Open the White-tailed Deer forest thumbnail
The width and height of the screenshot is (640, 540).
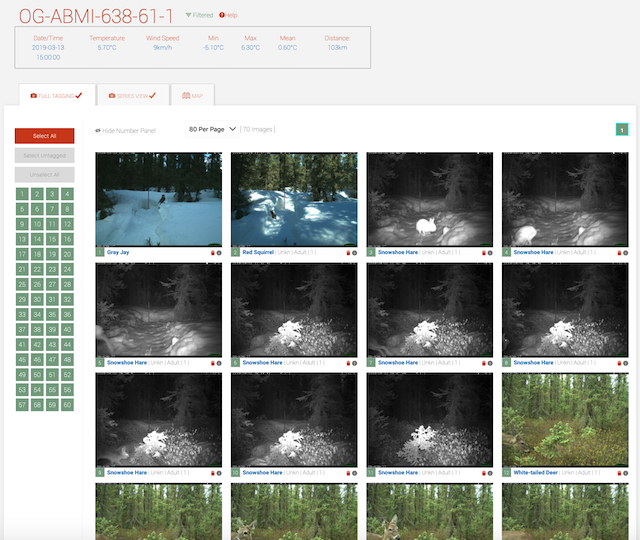(x=565, y=420)
